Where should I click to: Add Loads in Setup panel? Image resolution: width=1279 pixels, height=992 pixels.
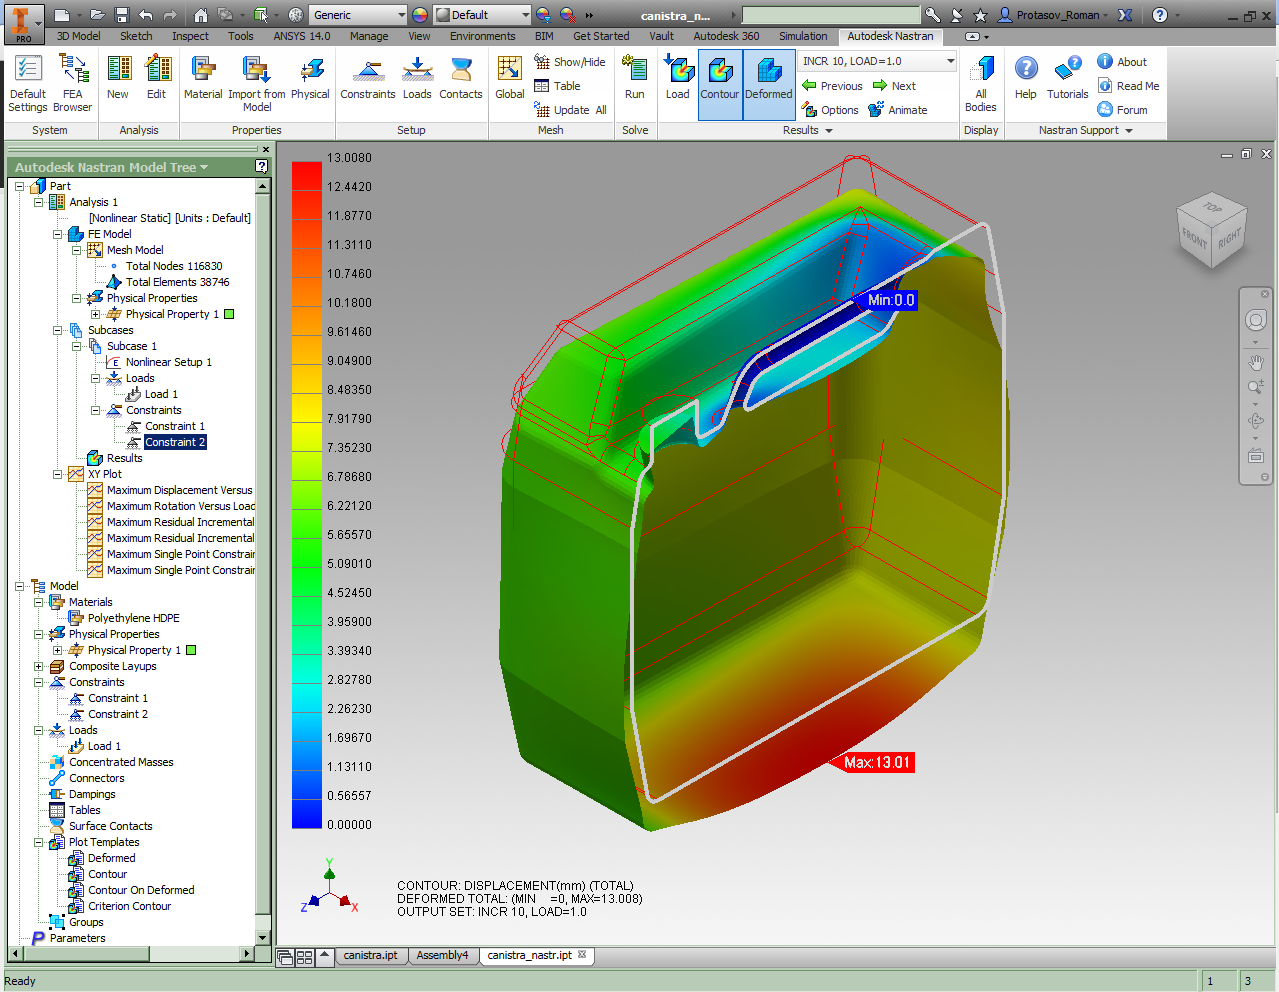417,78
